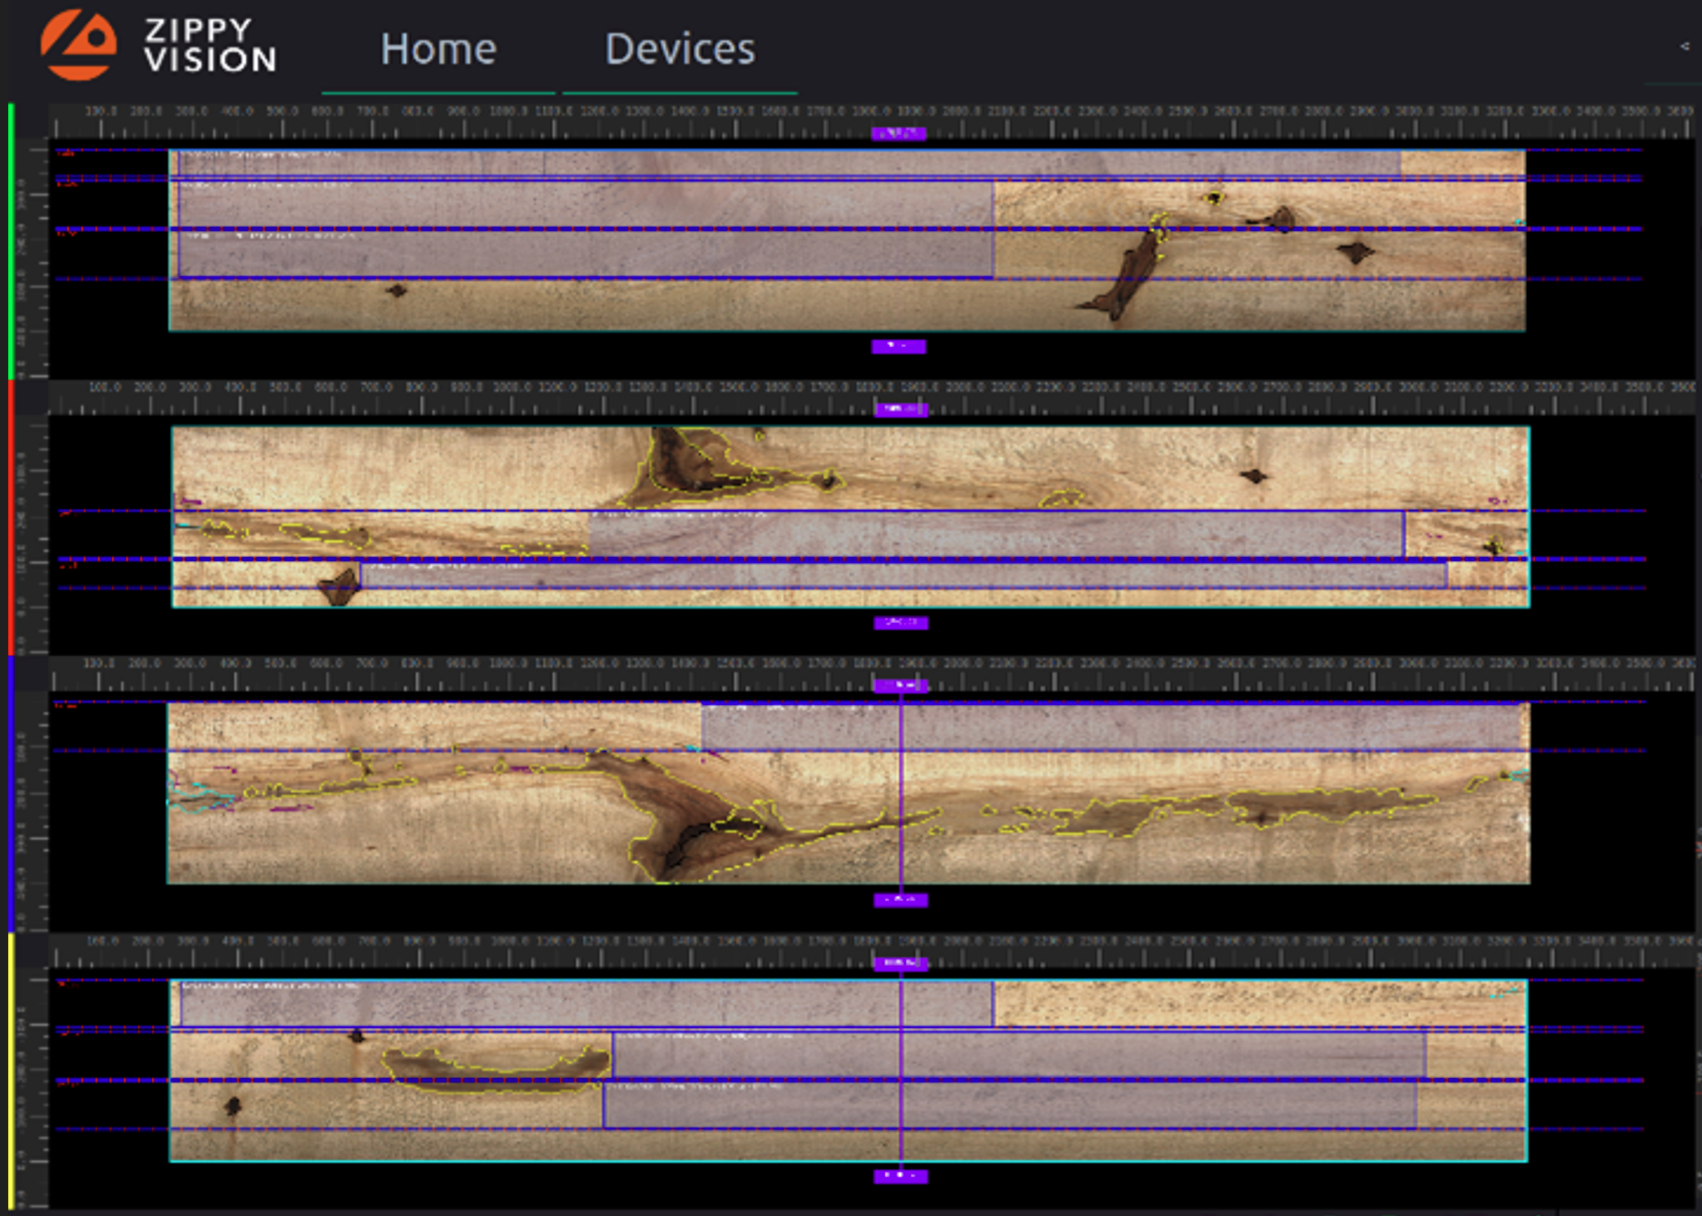Click the horizontal ruler above the first board
The image size is (1702, 1216).
tap(870, 121)
